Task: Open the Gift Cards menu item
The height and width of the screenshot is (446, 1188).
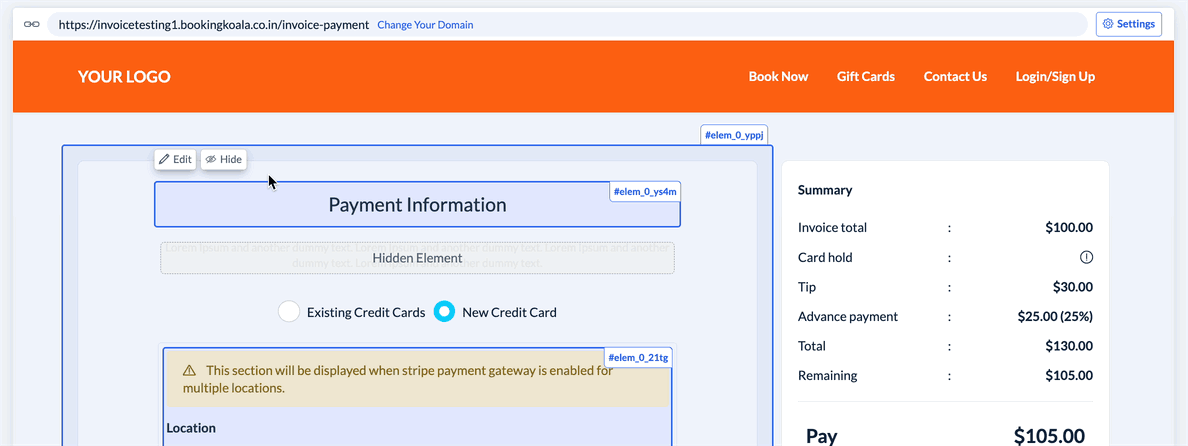Action: 866,76
